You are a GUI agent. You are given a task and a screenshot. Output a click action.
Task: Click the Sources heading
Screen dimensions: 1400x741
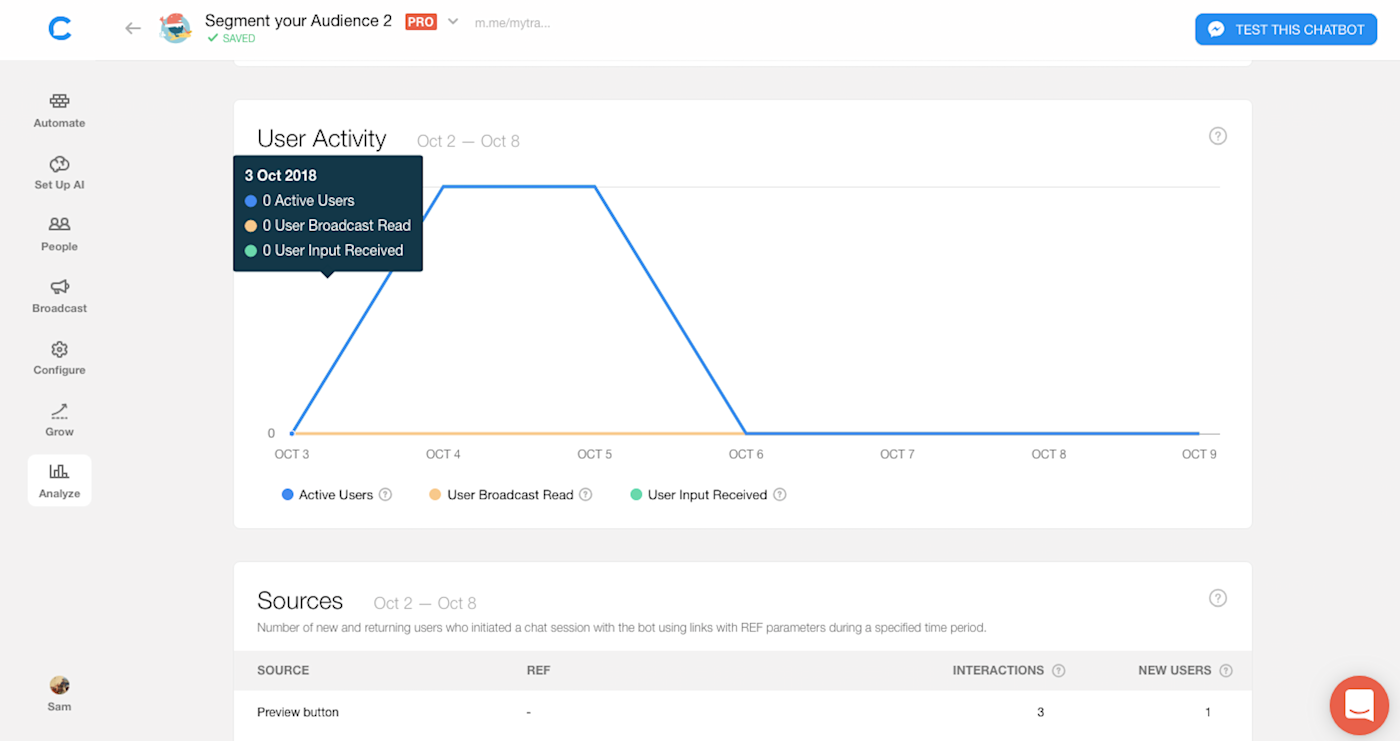(300, 600)
